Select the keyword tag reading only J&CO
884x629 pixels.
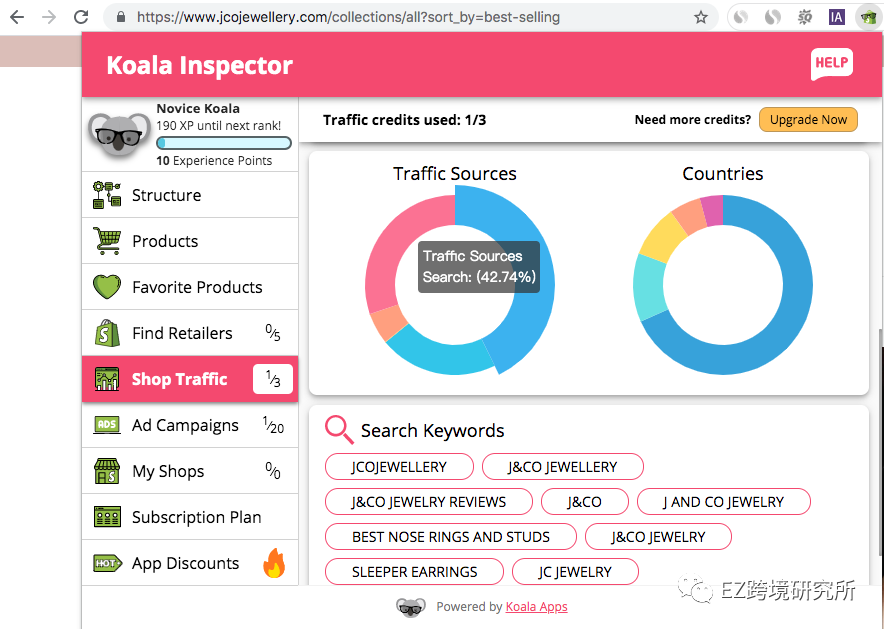pyautogui.click(x=585, y=502)
